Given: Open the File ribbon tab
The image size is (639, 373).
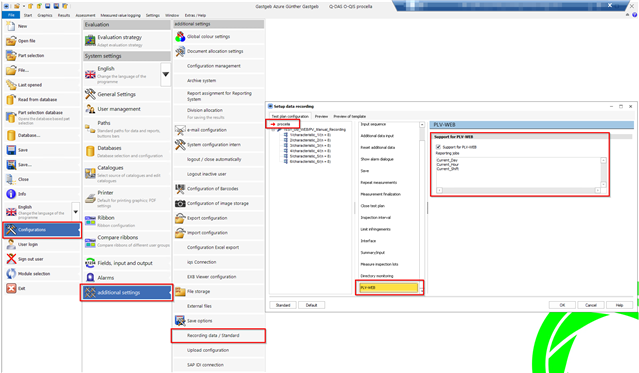Looking at the screenshot, I should (x=11, y=15).
